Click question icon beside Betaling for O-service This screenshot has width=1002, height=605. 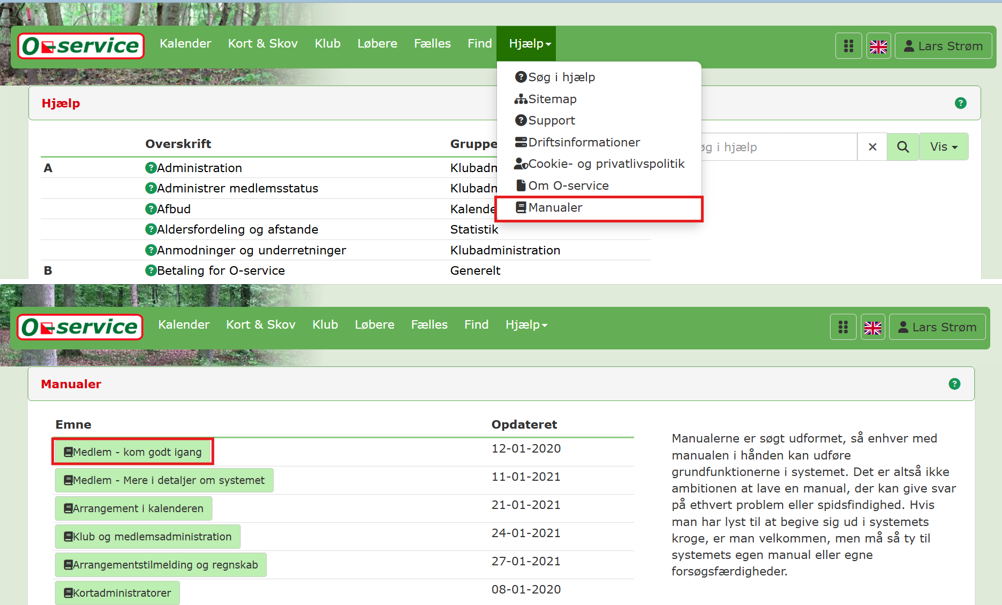(x=151, y=270)
